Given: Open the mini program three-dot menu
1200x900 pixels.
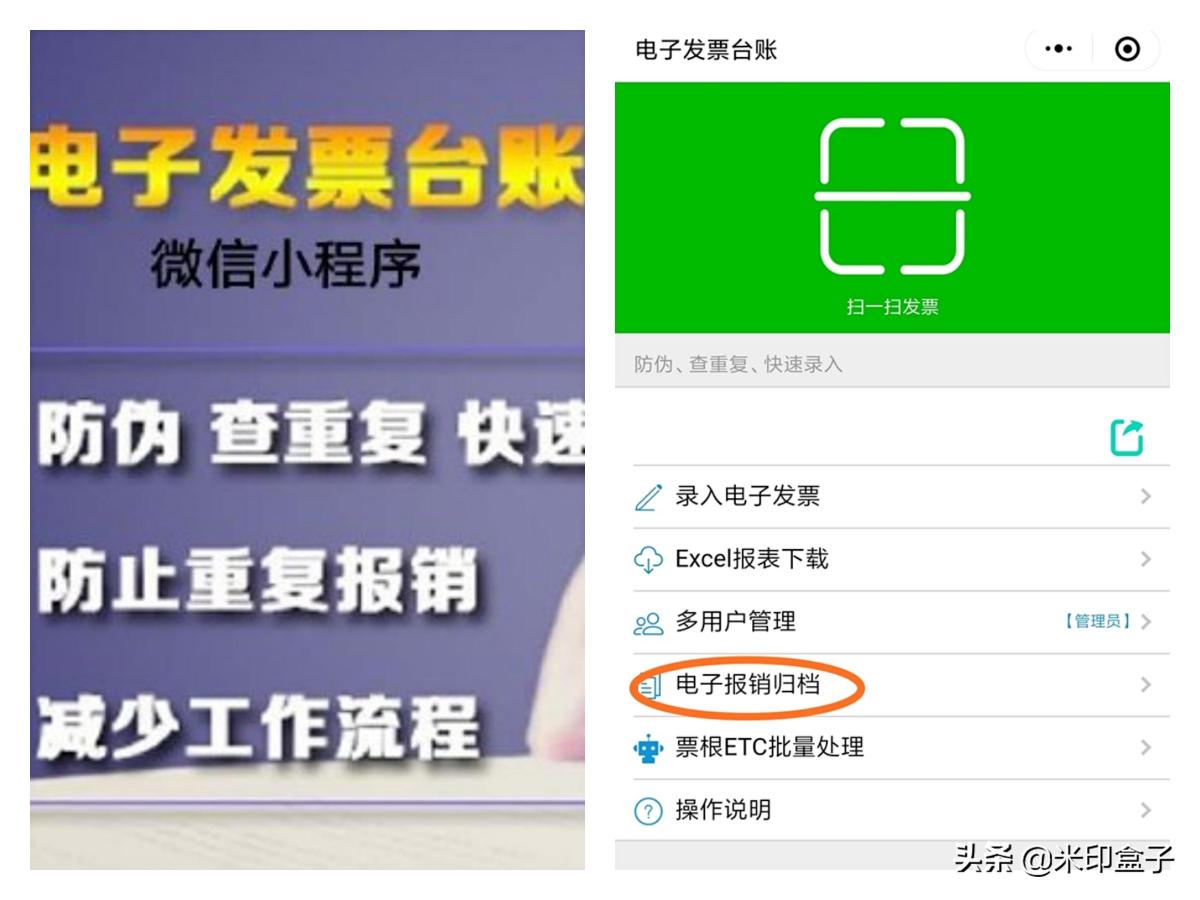Looking at the screenshot, I should [x=1059, y=49].
